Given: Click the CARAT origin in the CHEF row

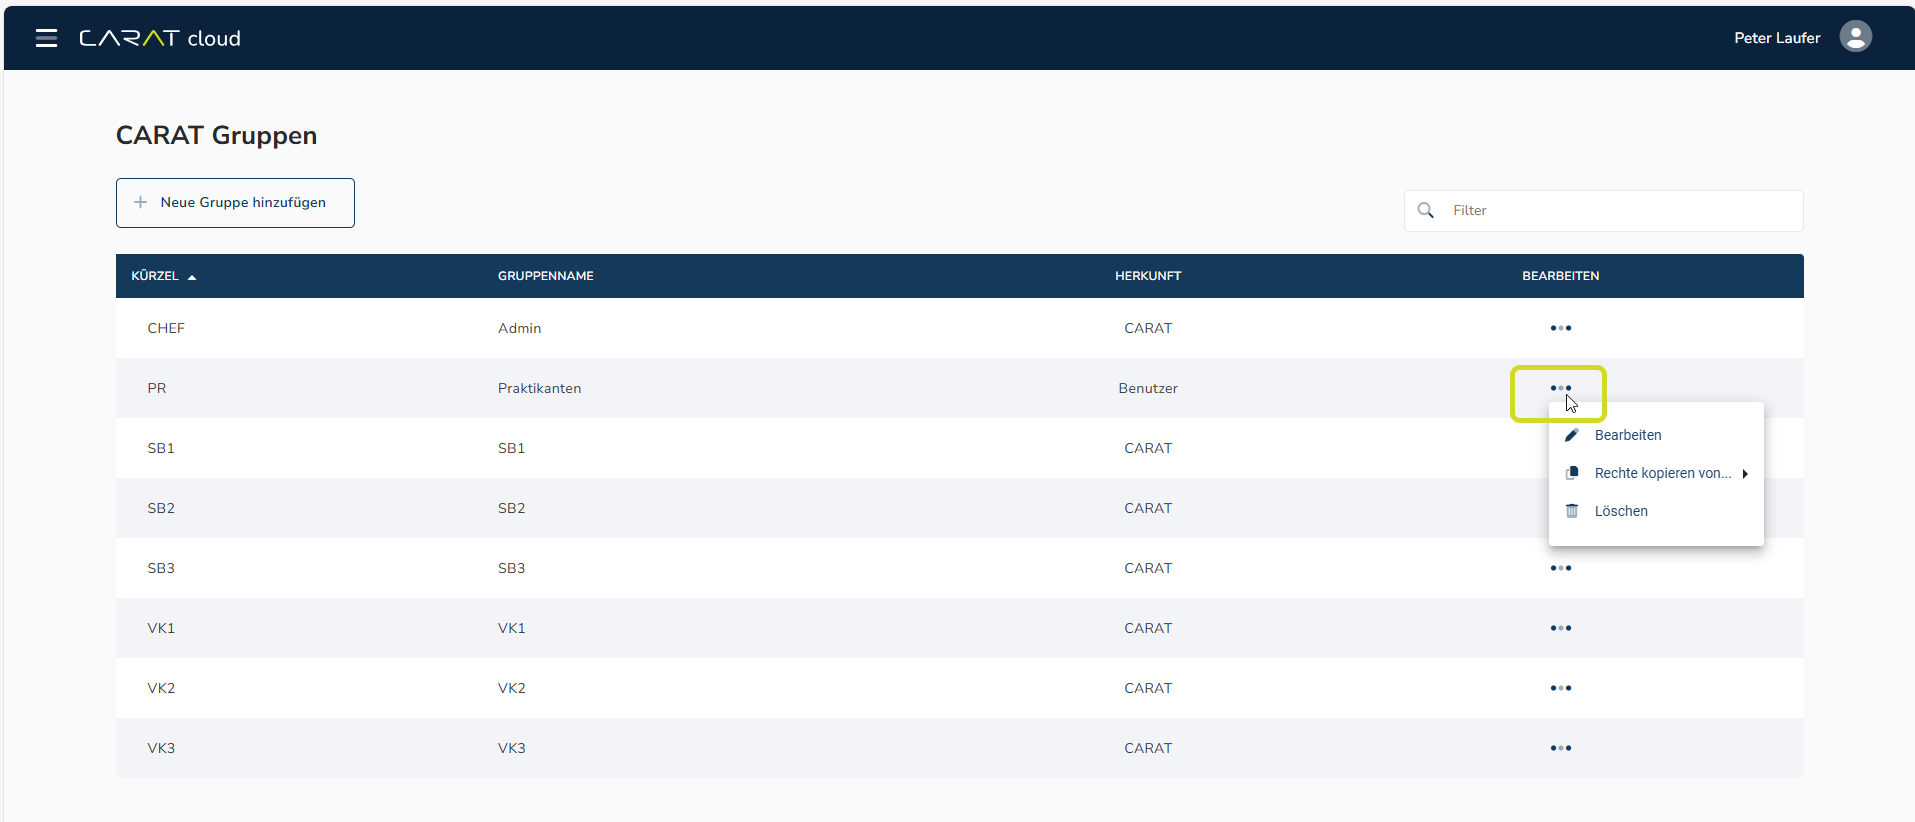Looking at the screenshot, I should click(x=1148, y=328).
